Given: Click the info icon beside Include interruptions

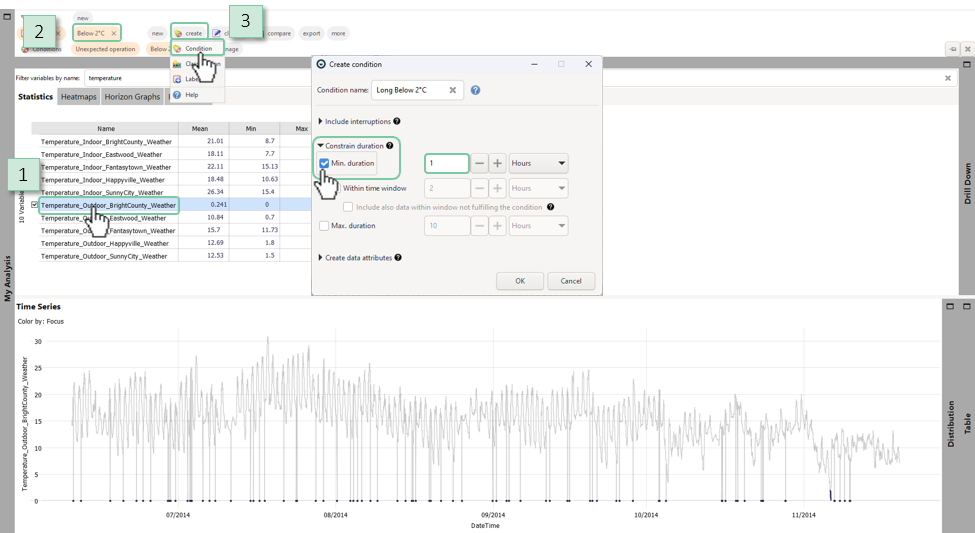Looking at the screenshot, I should pos(397,122).
